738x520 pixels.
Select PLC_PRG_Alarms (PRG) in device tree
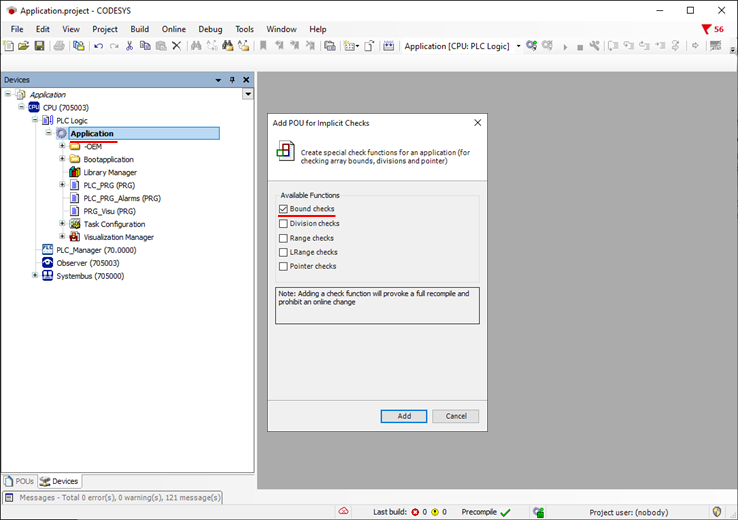coord(121,198)
